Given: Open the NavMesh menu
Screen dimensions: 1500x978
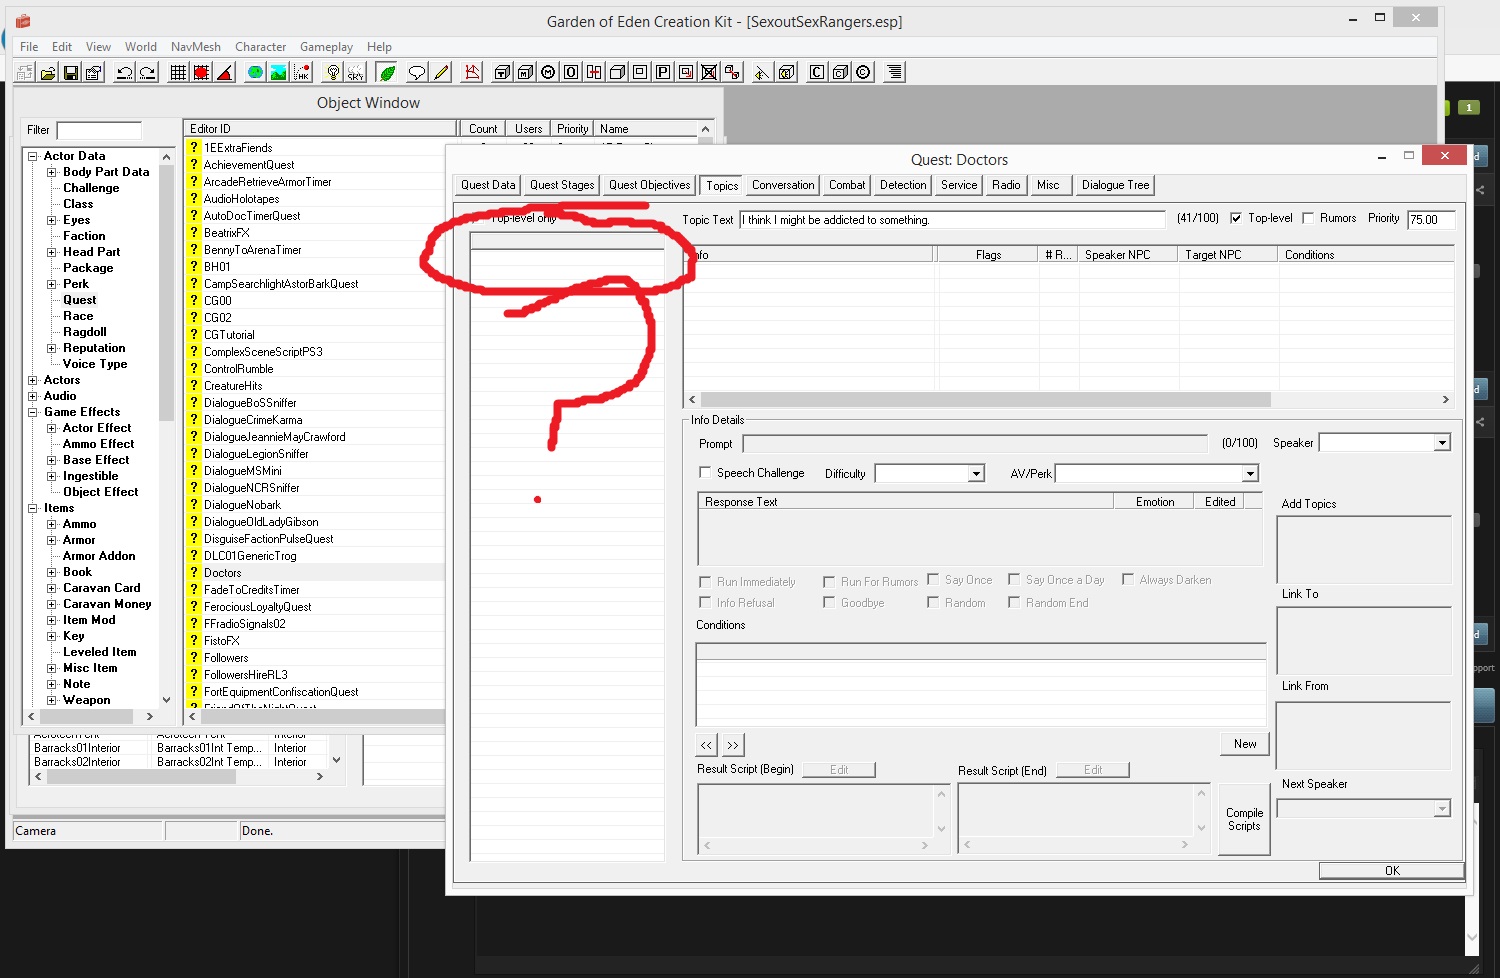Looking at the screenshot, I should click(195, 47).
